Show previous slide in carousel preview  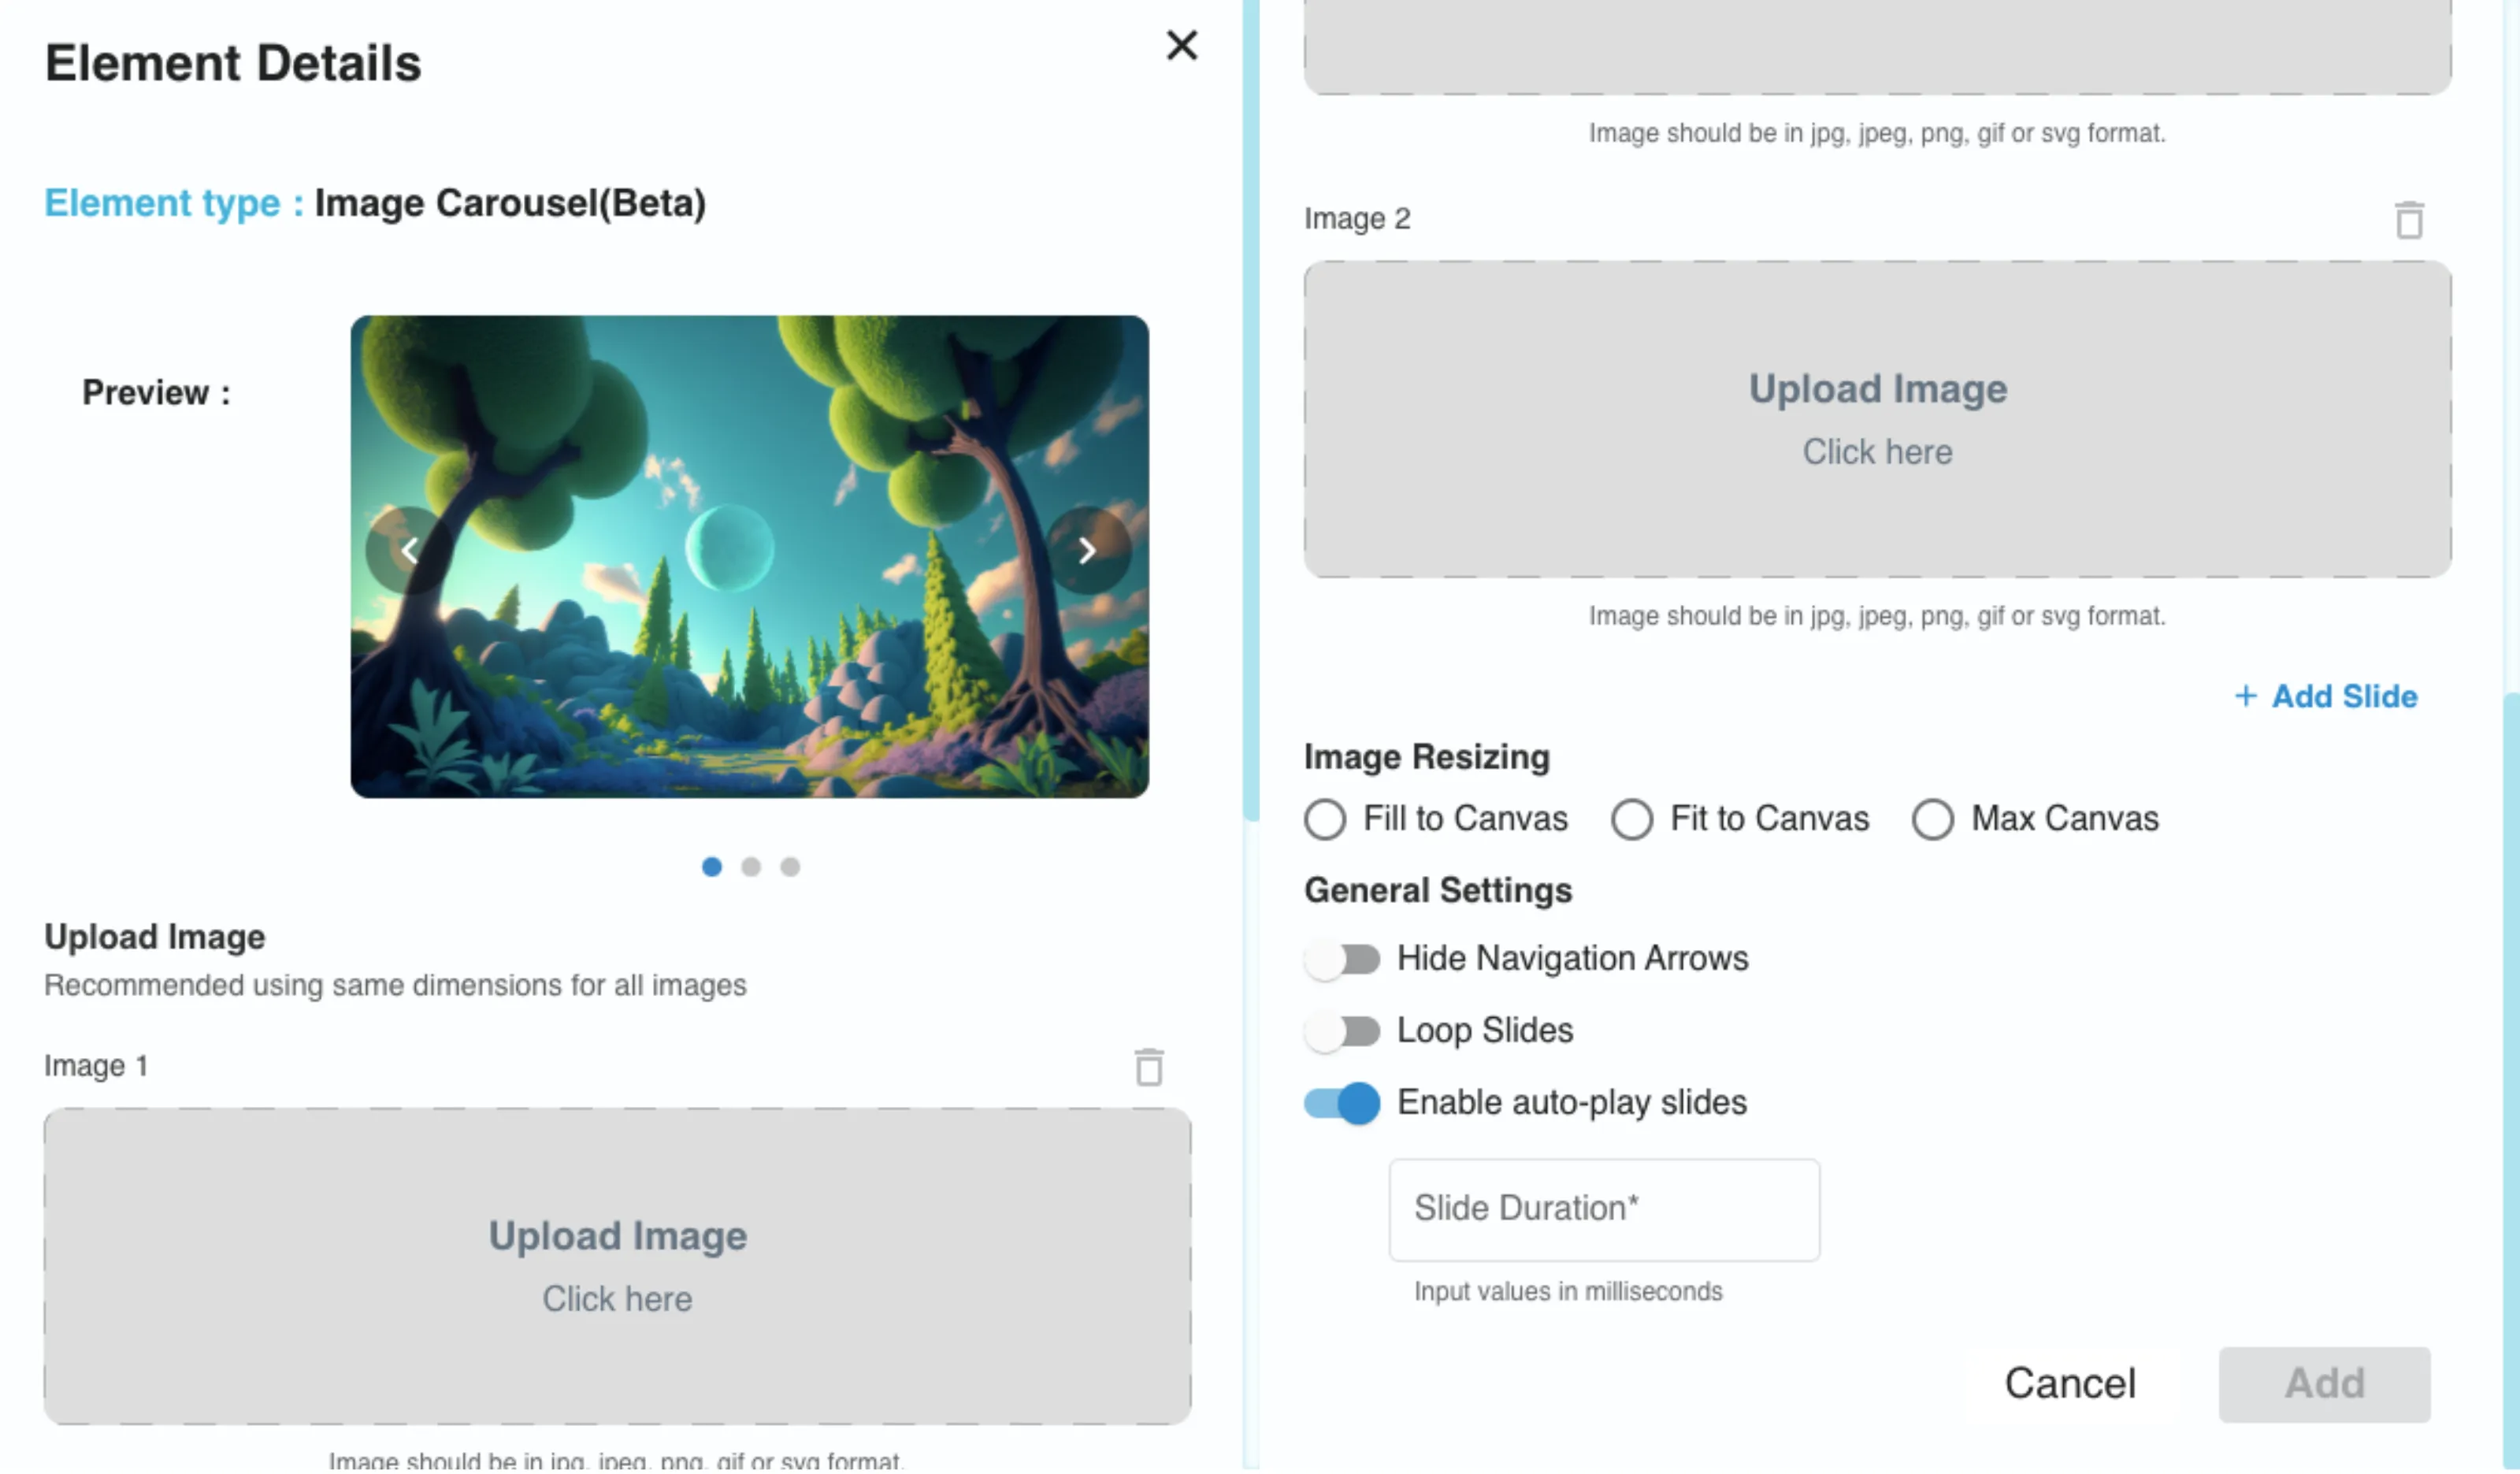coord(409,551)
